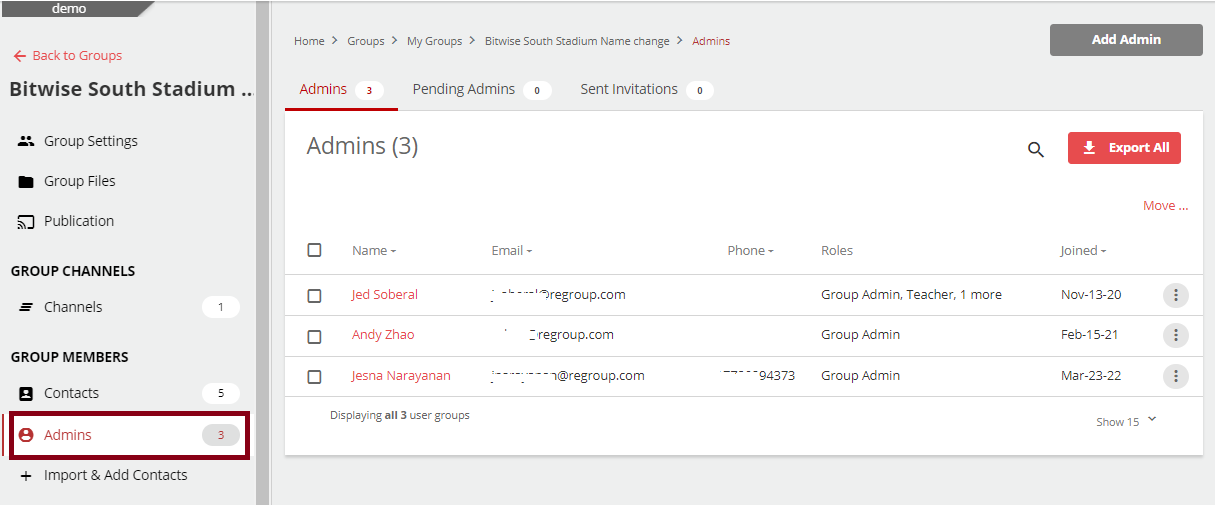Check the box for Jed Soberal
Viewport: 1215px width, 505px height.
click(314, 296)
